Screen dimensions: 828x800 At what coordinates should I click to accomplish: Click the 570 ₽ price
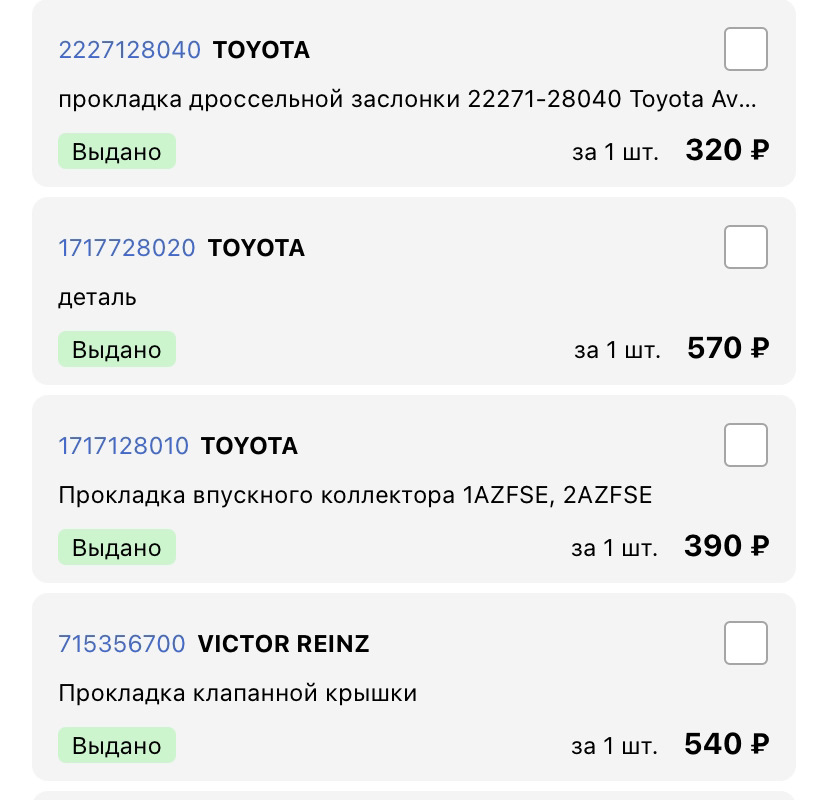point(727,346)
